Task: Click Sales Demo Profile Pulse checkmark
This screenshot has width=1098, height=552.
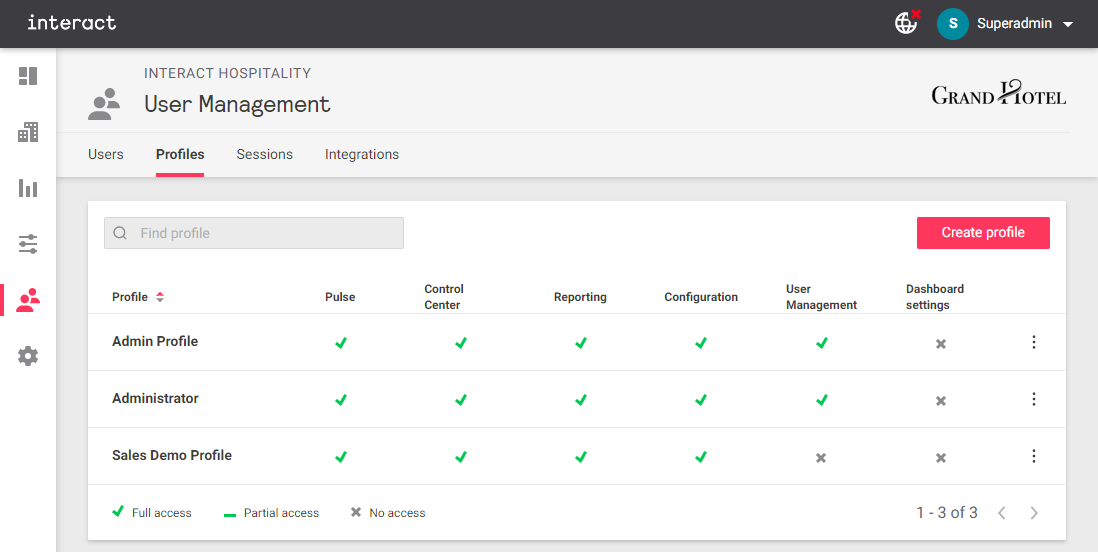Action: click(340, 457)
